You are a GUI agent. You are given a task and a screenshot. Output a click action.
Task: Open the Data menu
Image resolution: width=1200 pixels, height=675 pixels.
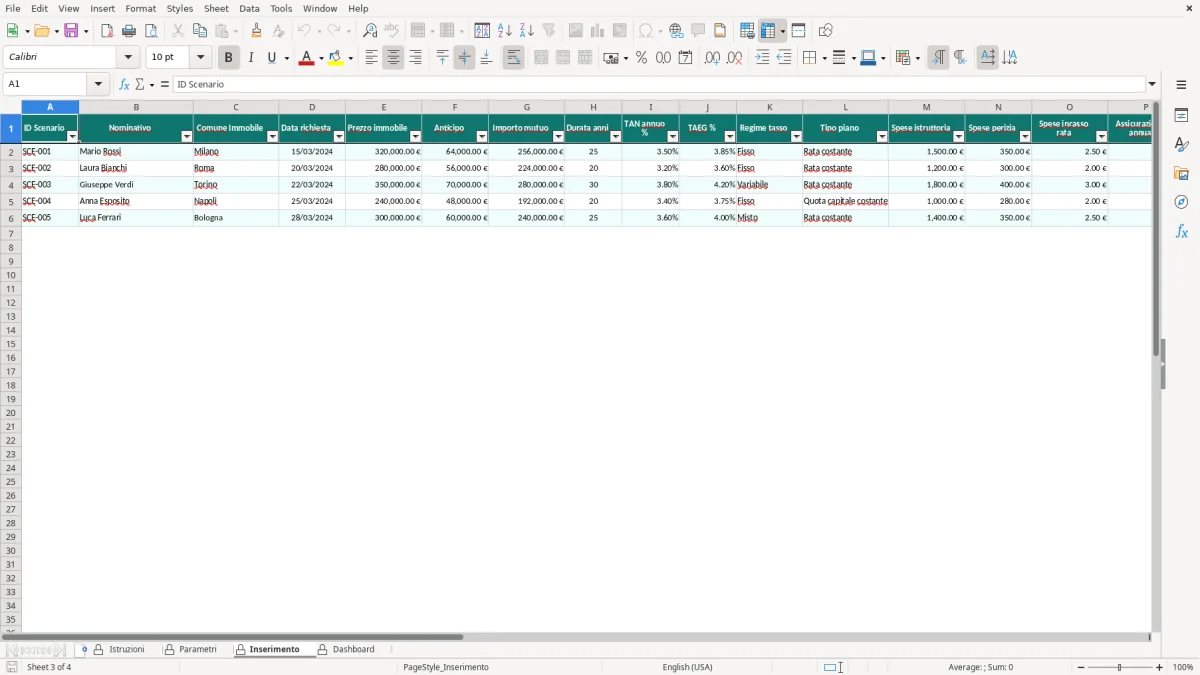[x=249, y=8]
